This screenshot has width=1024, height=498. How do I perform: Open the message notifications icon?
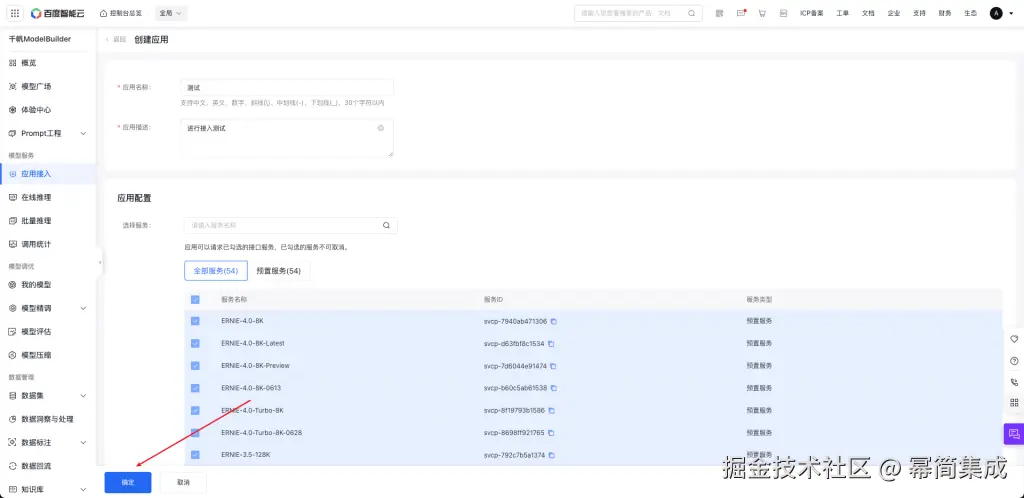click(x=741, y=13)
